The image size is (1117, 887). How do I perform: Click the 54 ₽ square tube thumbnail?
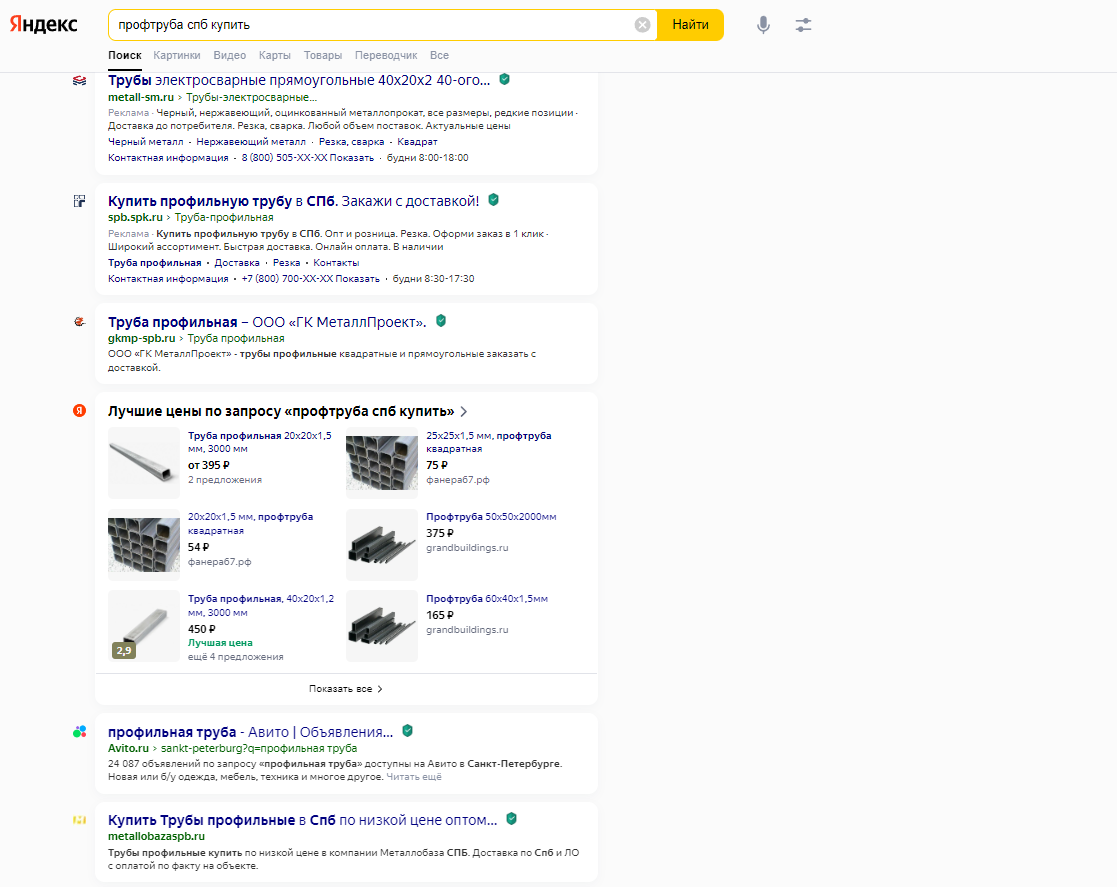tap(144, 545)
